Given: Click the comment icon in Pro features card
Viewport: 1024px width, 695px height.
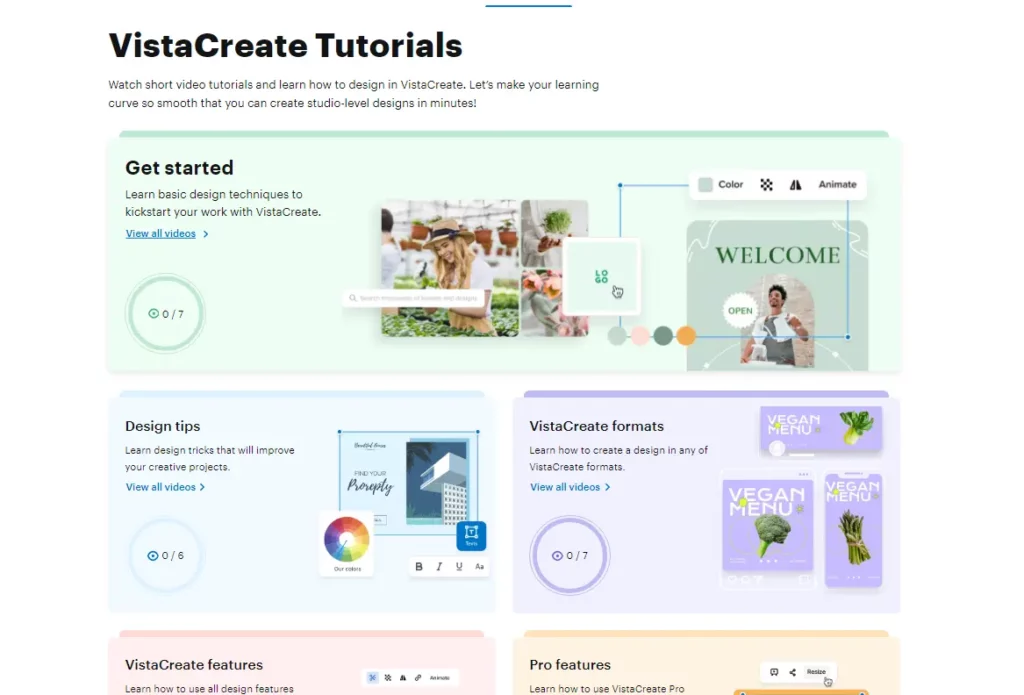Looking at the screenshot, I should (x=774, y=672).
